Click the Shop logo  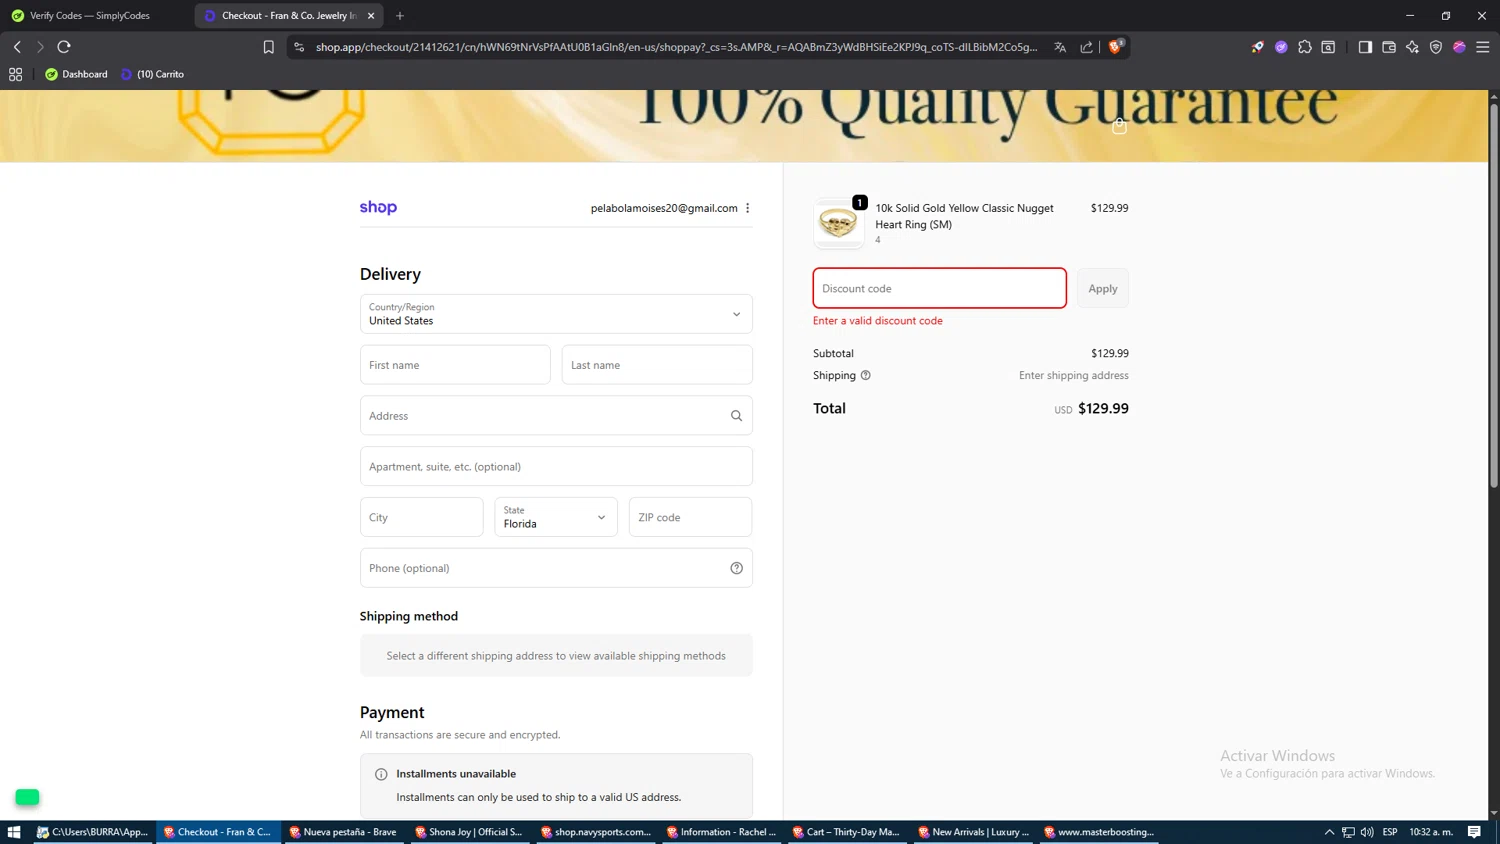pyautogui.click(x=378, y=207)
